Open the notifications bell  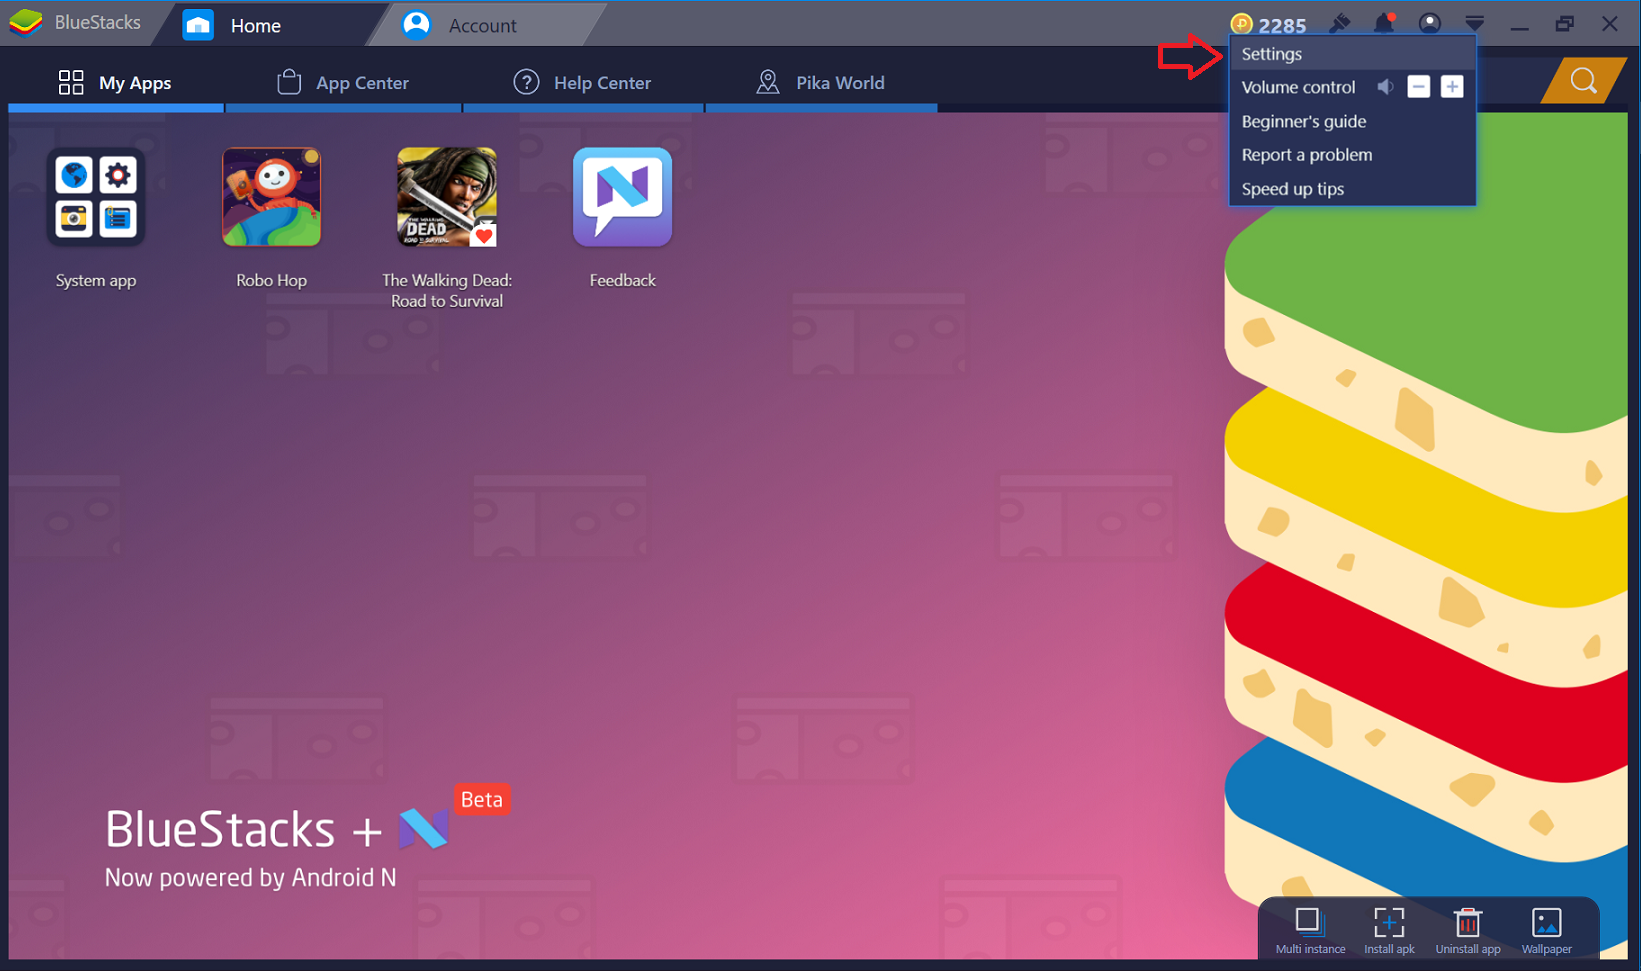pos(1384,23)
